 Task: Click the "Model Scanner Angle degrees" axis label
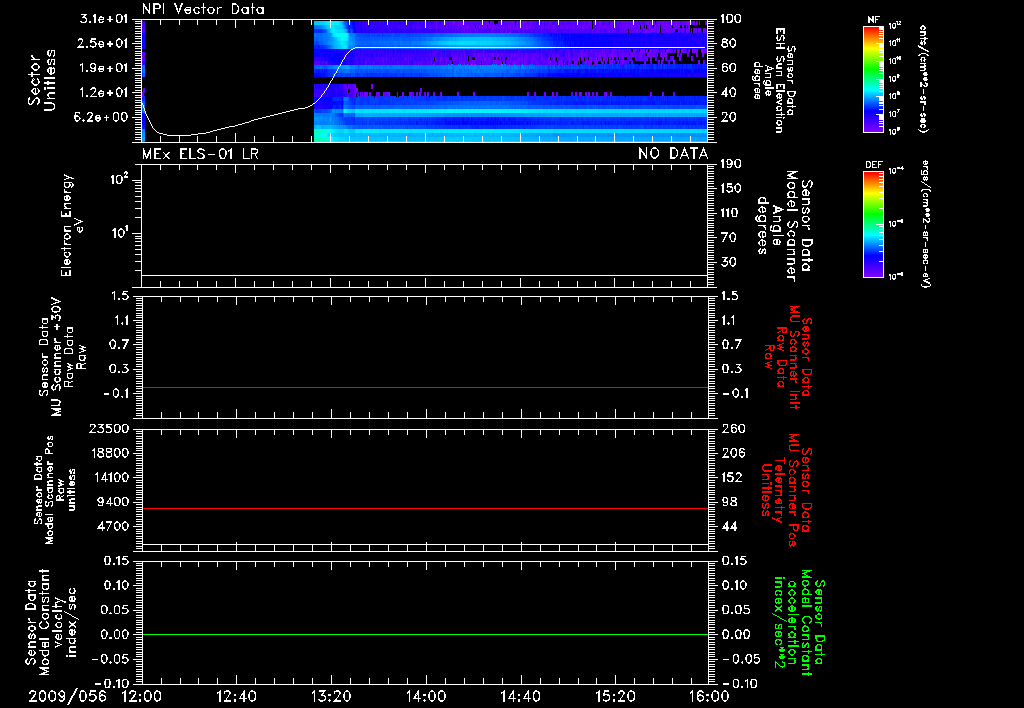tap(784, 226)
